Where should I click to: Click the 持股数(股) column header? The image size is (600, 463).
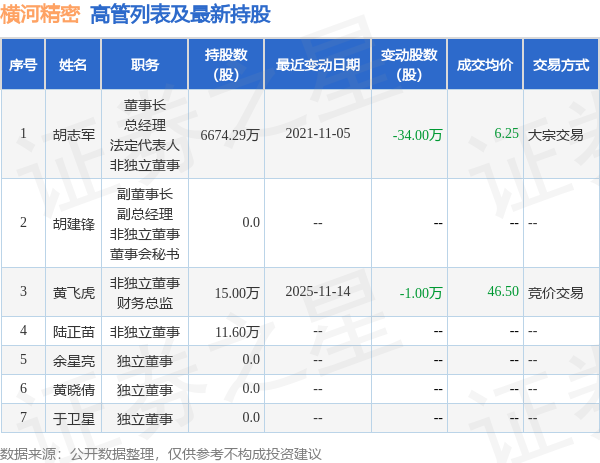(x=226, y=65)
